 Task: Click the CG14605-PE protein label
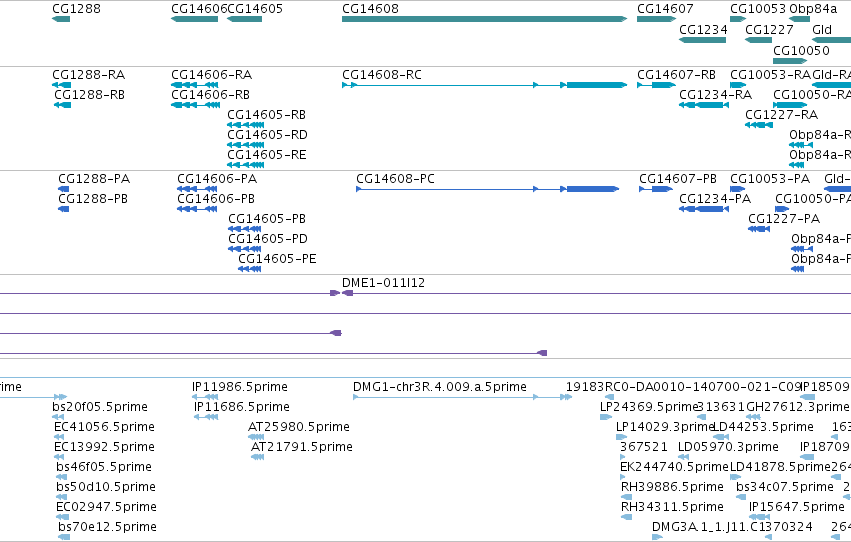pyautogui.click(x=277, y=259)
